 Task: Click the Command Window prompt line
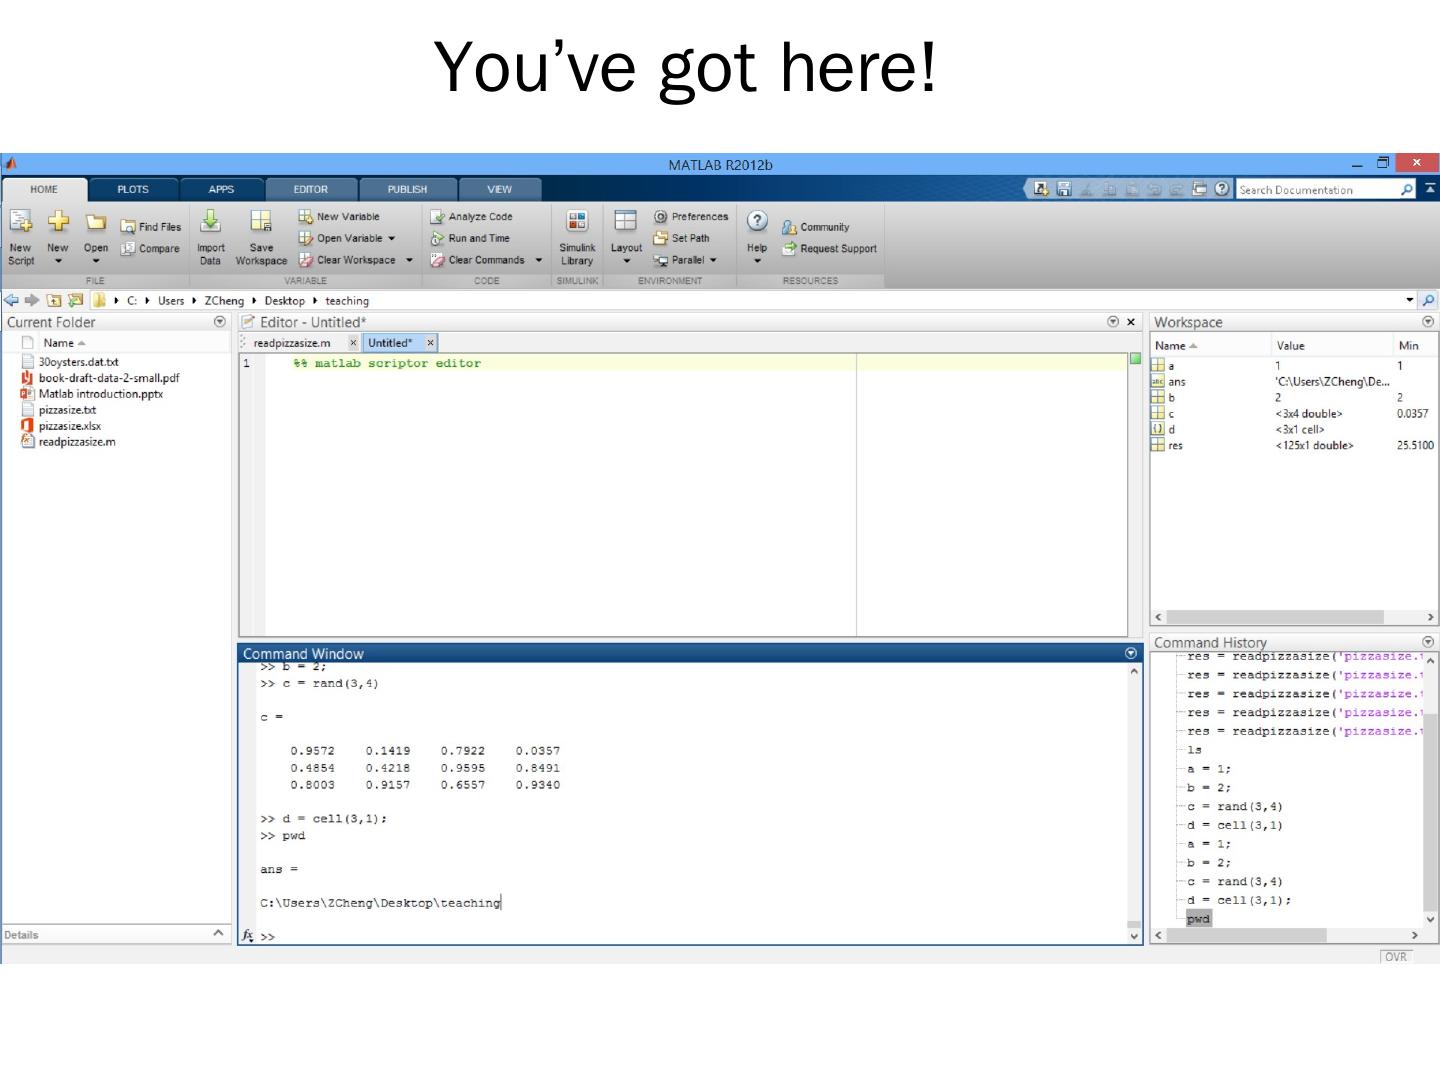pos(690,937)
